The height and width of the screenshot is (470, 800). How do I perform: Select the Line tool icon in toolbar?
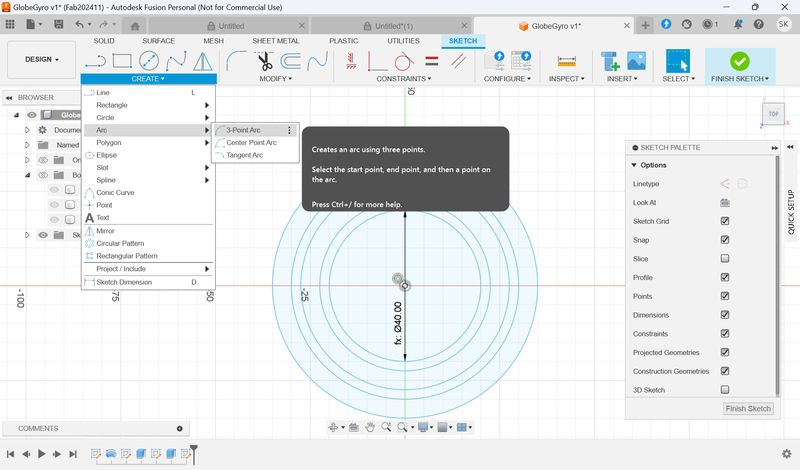[95, 61]
